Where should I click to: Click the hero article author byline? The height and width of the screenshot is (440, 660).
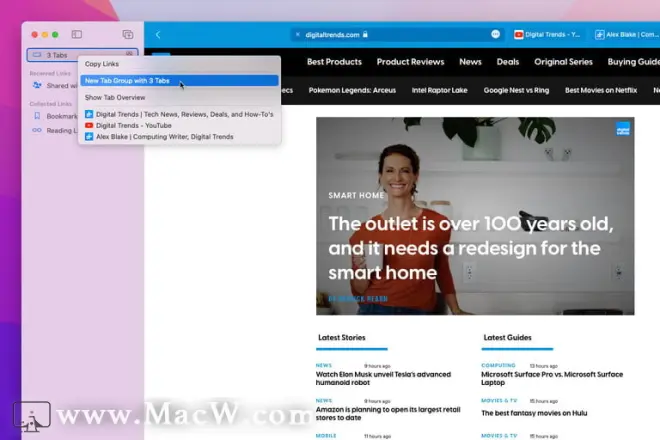pyautogui.click(x=358, y=299)
